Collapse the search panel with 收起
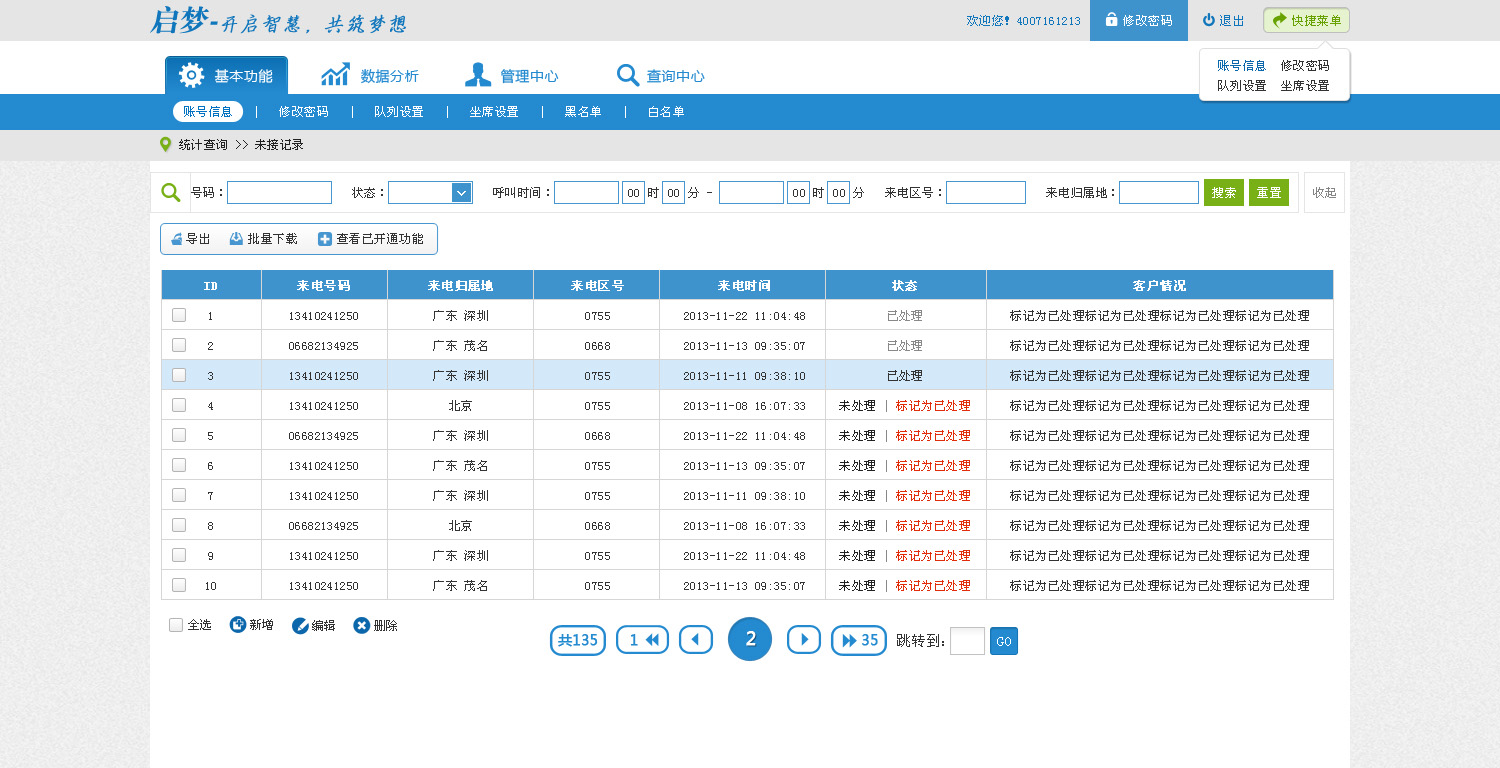The width and height of the screenshot is (1500, 768). click(1324, 192)
